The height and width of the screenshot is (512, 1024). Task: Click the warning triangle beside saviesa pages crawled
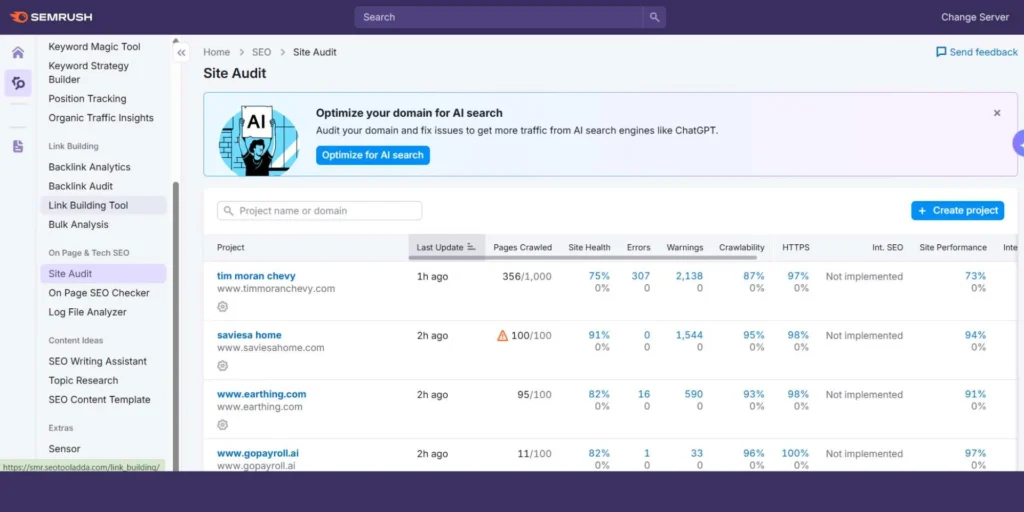(502, 336)
